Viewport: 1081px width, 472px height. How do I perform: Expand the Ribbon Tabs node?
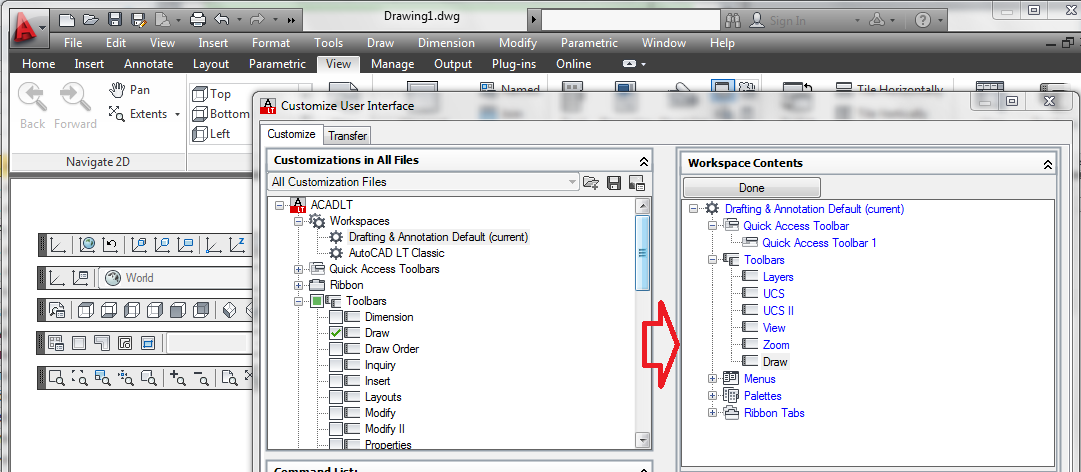[x=713, y=413]
